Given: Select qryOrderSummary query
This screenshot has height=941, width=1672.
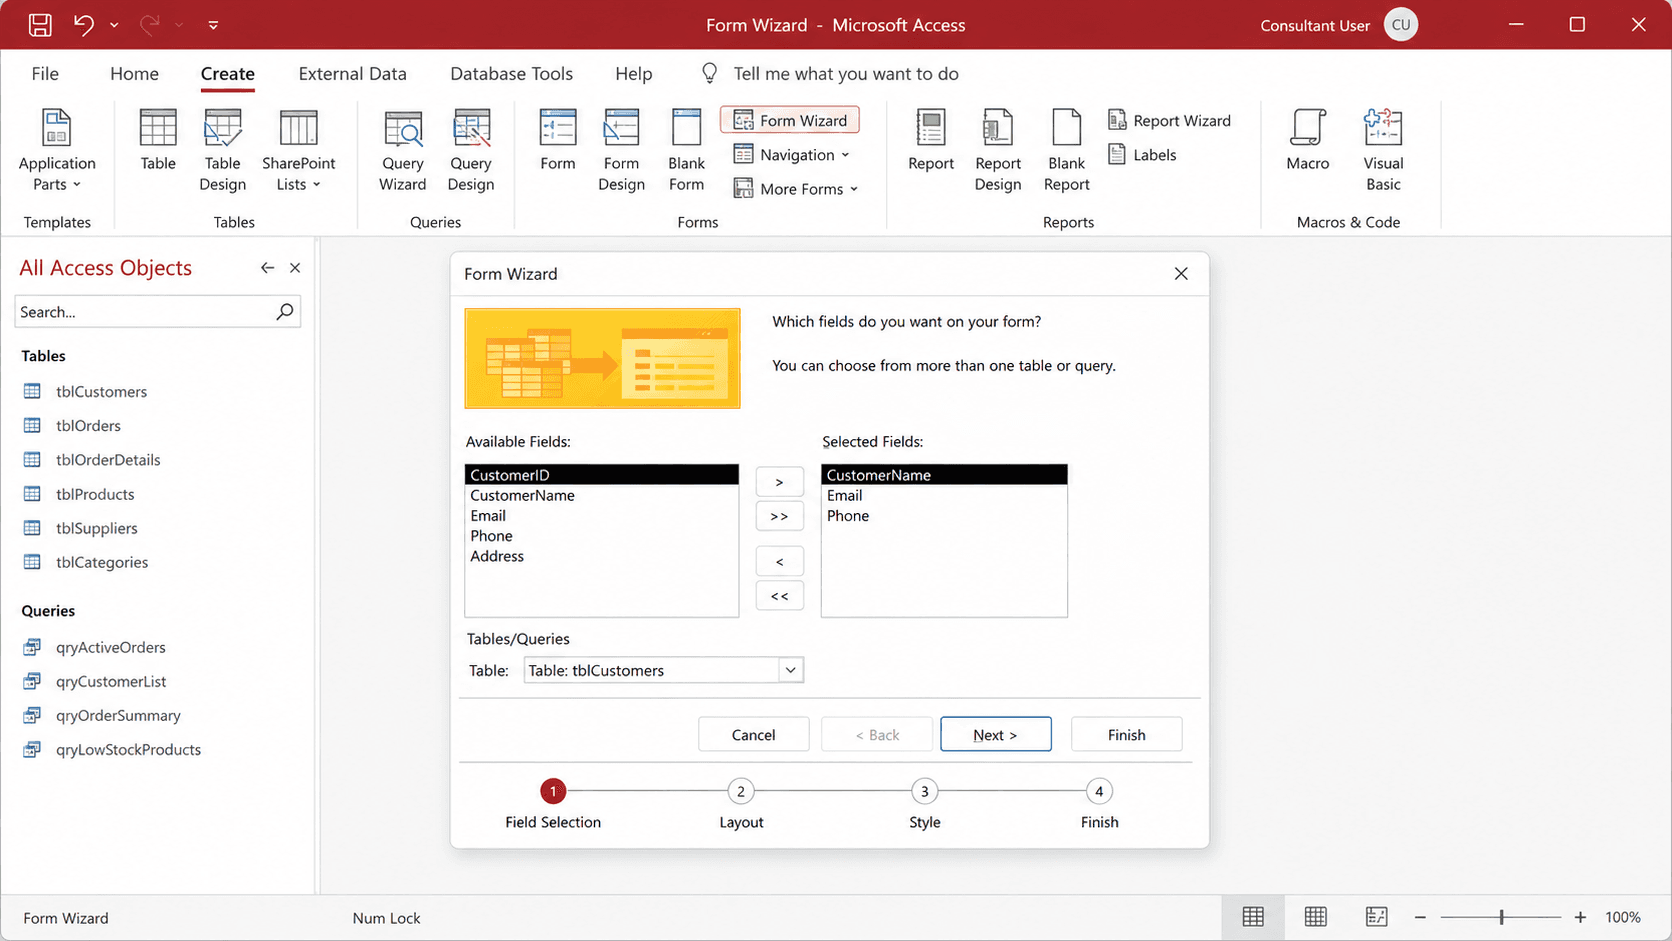Looking at the screenshot, I should tap(118, 715).
